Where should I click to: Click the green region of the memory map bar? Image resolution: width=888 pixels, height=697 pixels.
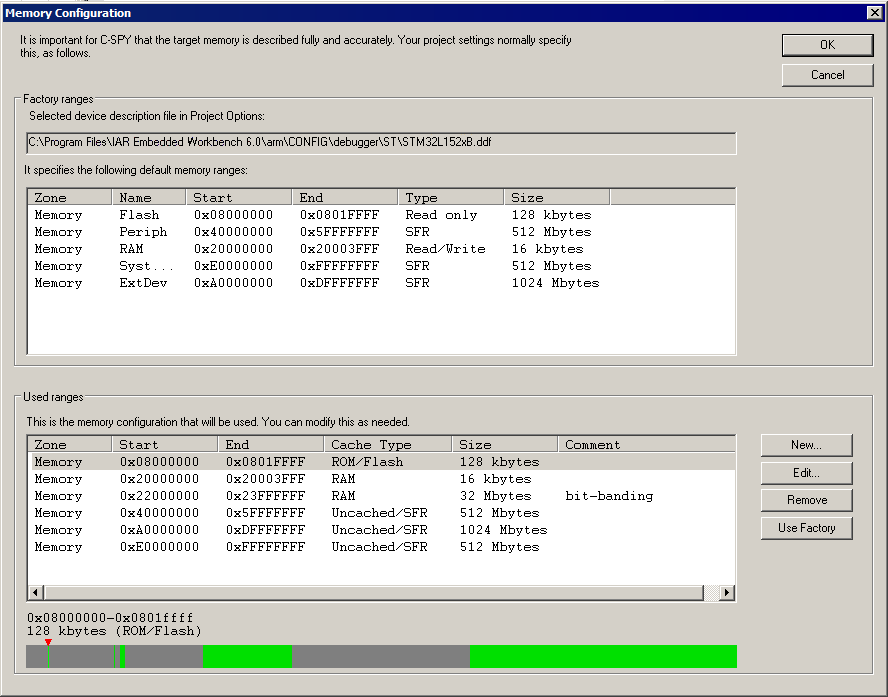600,657
